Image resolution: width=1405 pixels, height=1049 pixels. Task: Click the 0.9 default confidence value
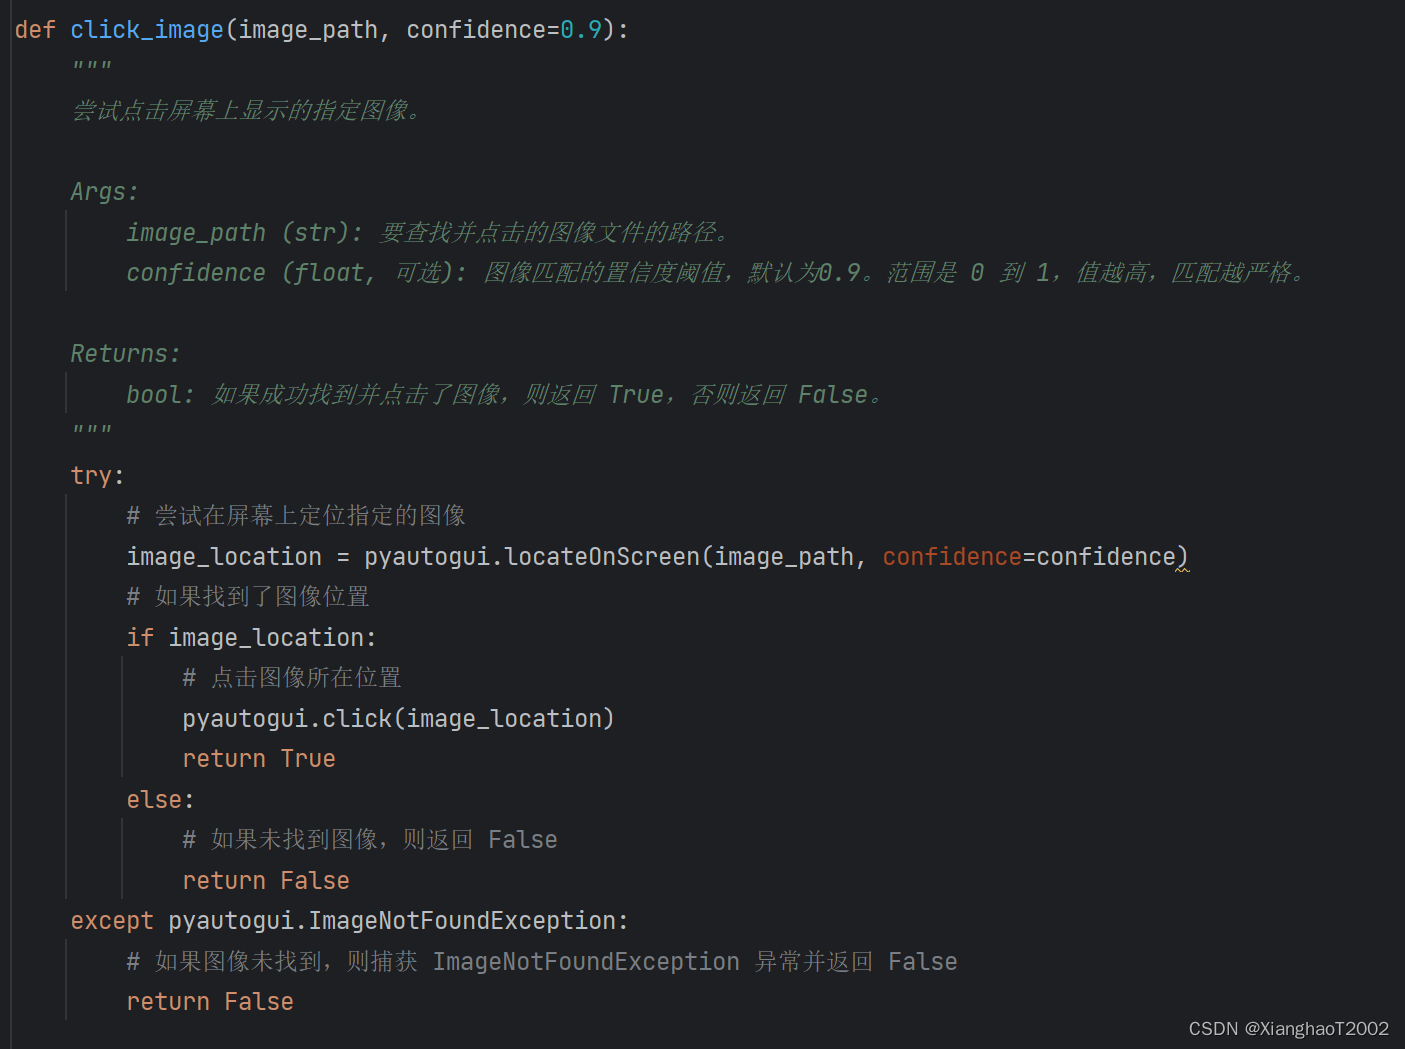(x=580, y=30)
